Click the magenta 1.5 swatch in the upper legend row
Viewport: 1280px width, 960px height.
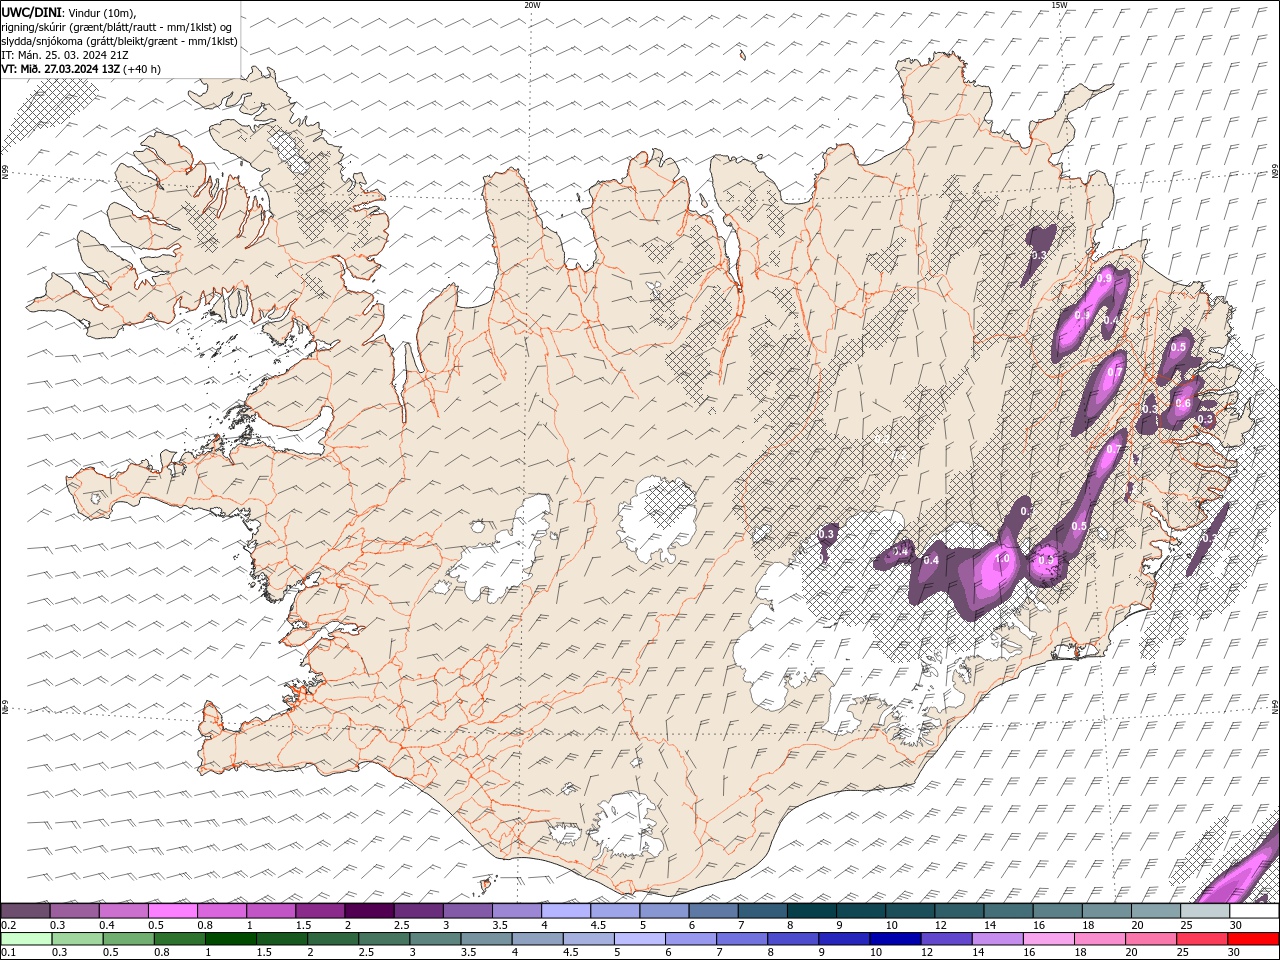click(x=319, y=911)
